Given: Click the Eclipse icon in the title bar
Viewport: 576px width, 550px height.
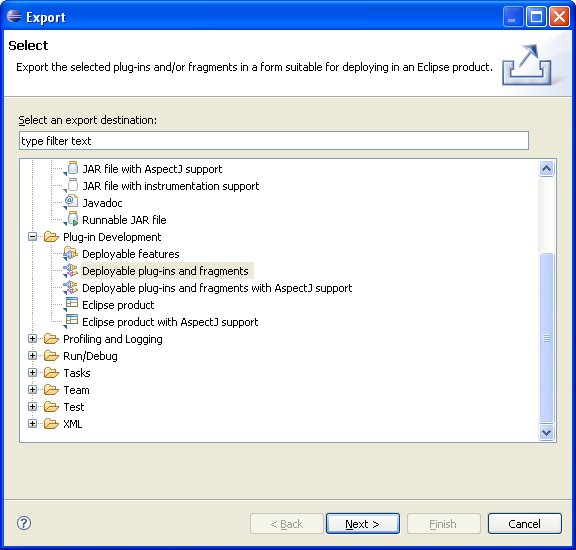Looking at the screenshot, I should pos(14,16).
